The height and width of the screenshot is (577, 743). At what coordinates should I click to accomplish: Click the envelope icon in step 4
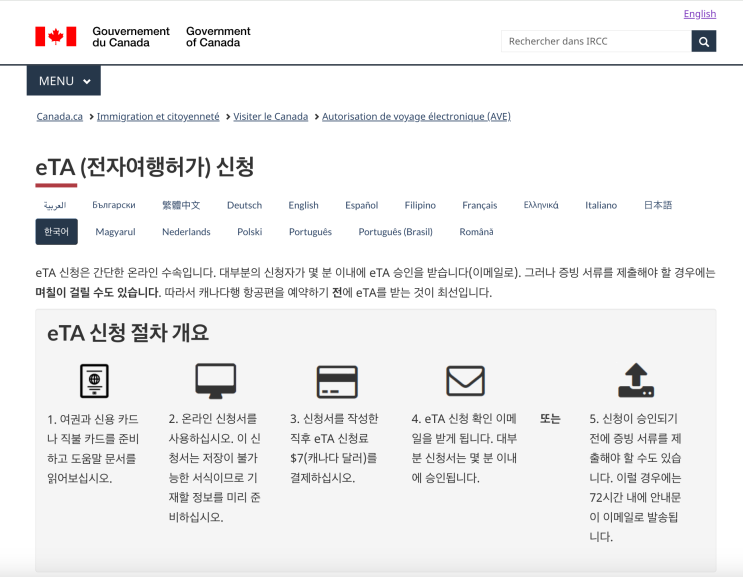[x=465, y=380]
